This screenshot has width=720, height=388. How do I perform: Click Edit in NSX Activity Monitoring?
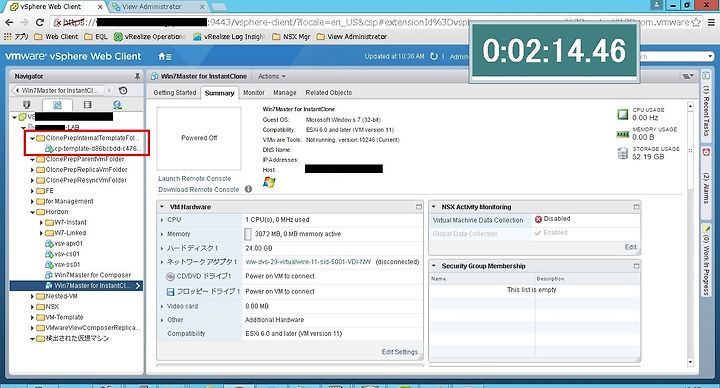click(630, 247)
